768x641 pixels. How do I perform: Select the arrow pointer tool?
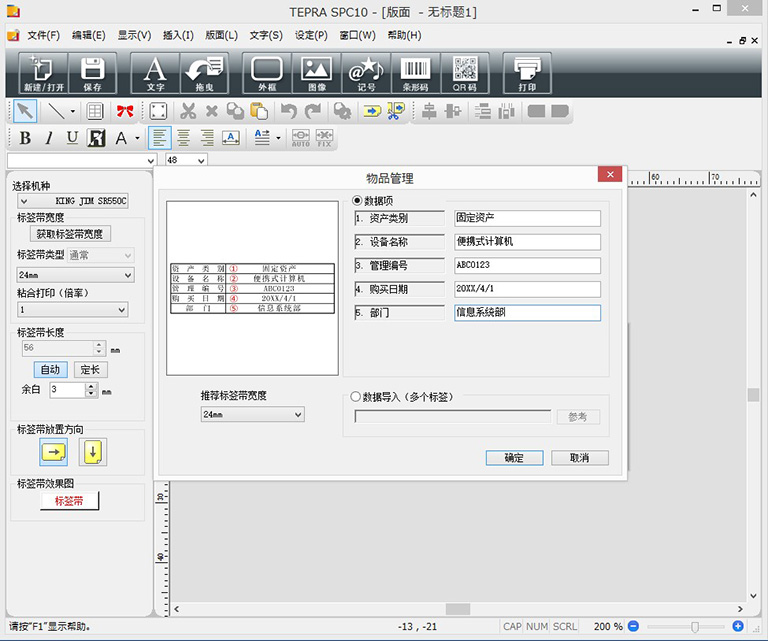pos(24,111)
